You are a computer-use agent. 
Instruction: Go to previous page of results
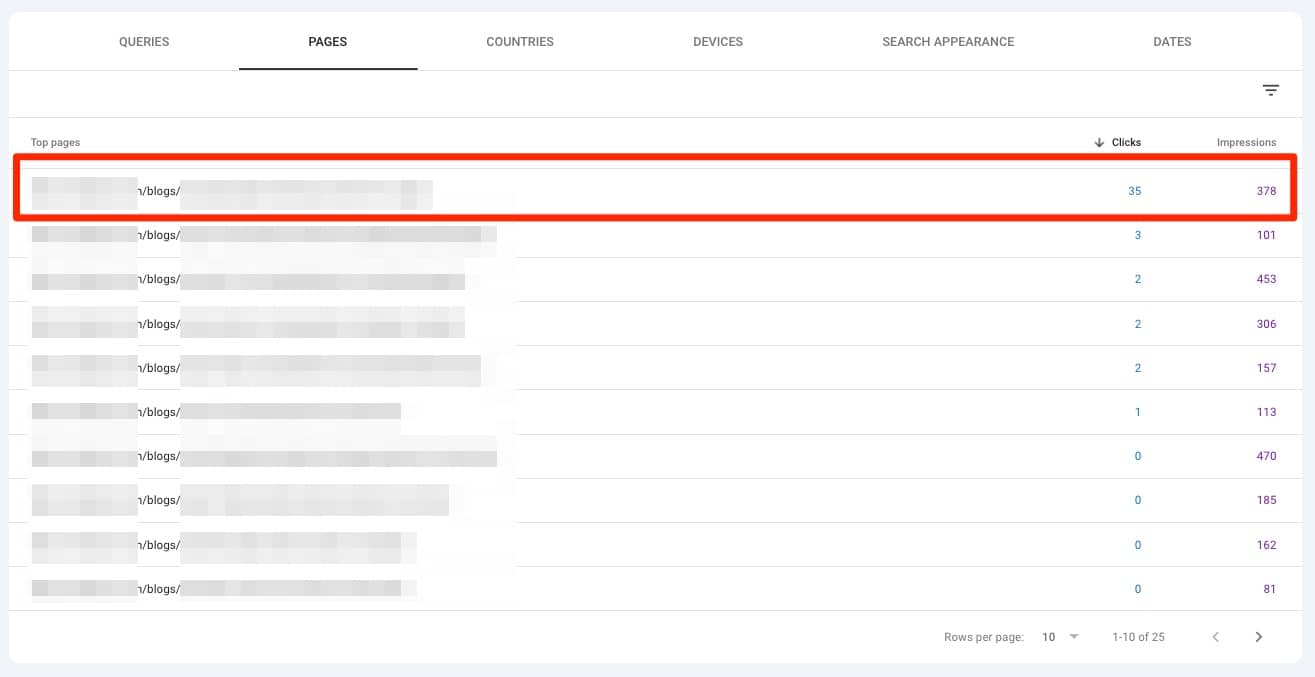coord(1215,637)
